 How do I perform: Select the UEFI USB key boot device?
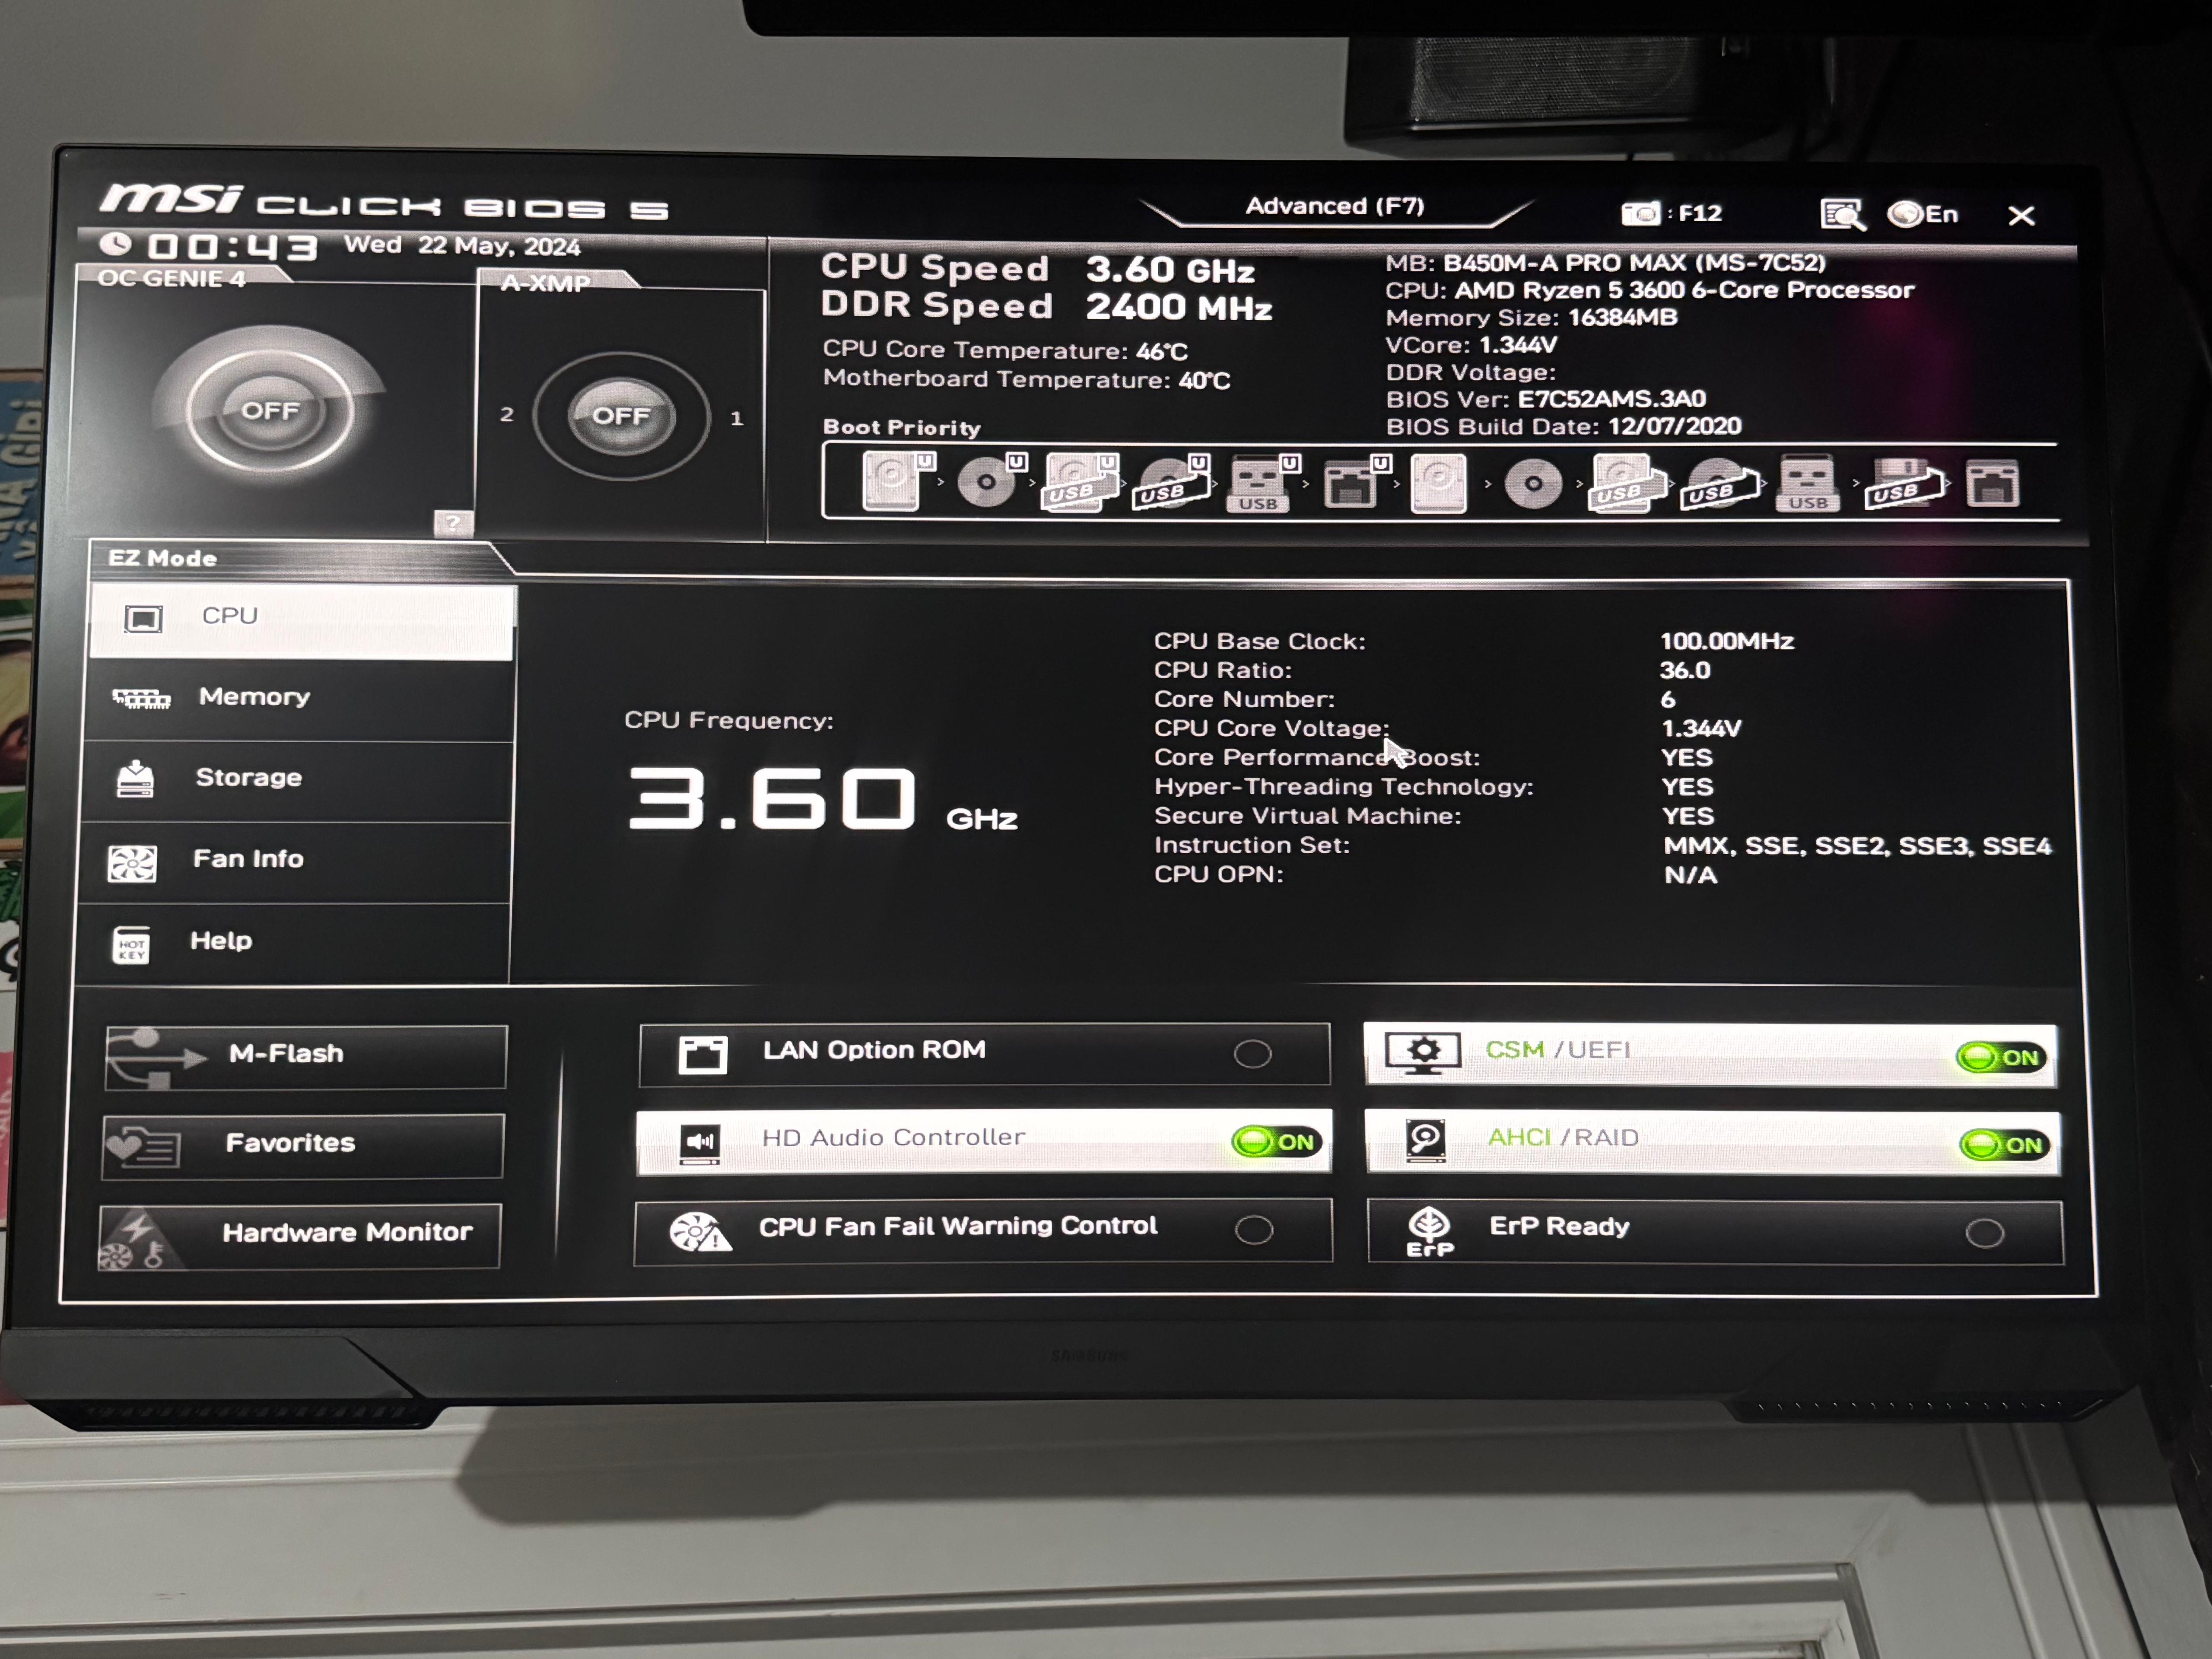tap(1262, 483)
